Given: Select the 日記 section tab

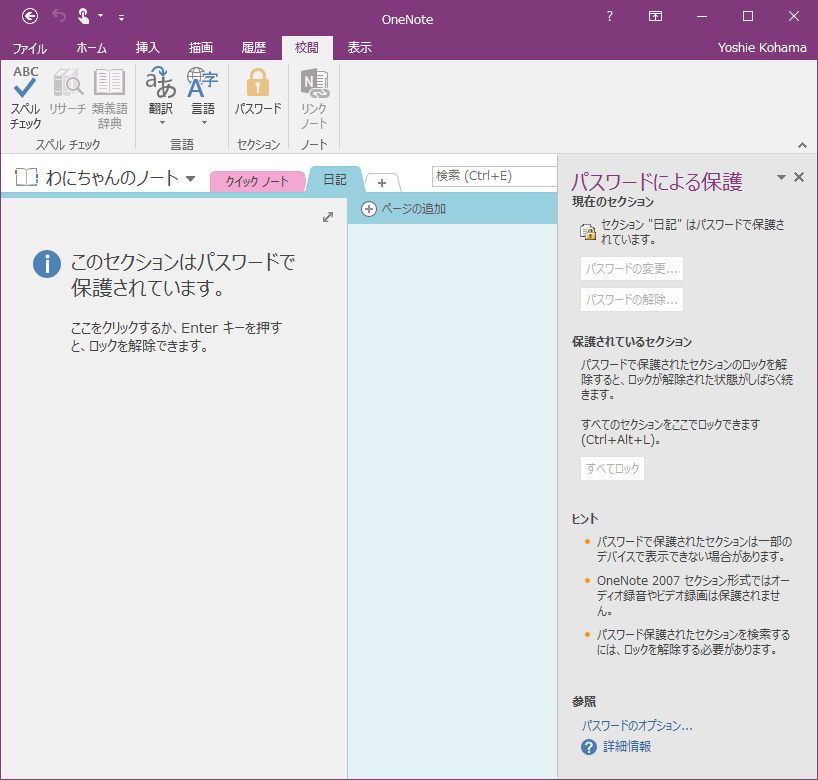Looking at the screenshot, I should [x=334, y=179].
